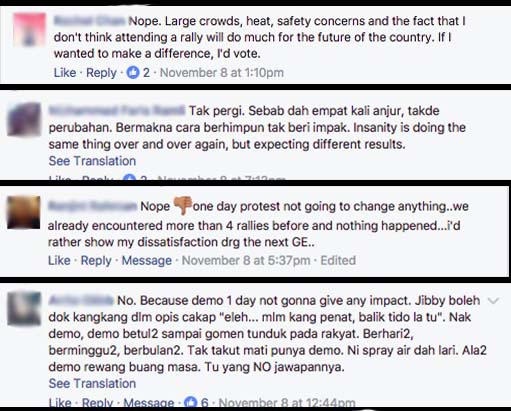This screenshot has height=411, width=511.
Task: See Translation for the 'Tak pergi' comment
Action: click(x=92, y=161)
